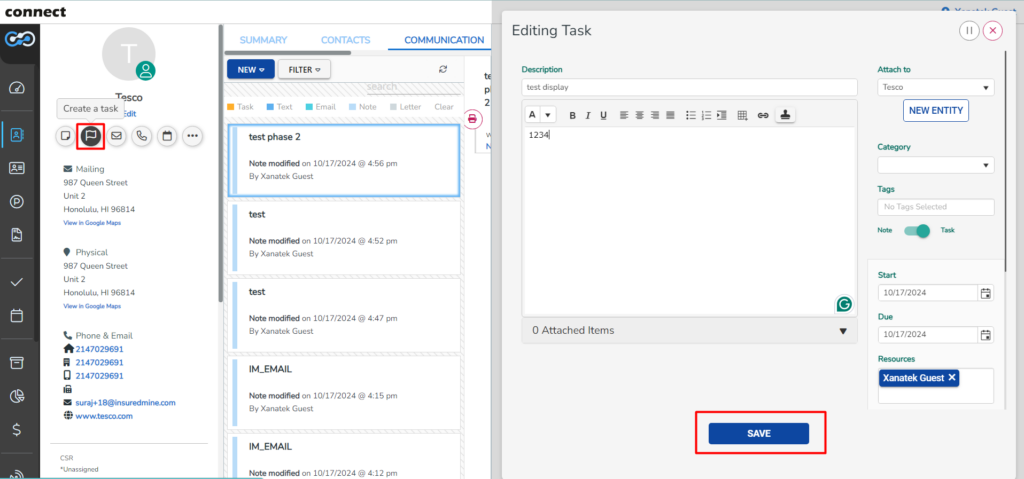Screen dimensions: 1024x479
Task: Insert a bulleted list
Action: 690,116
